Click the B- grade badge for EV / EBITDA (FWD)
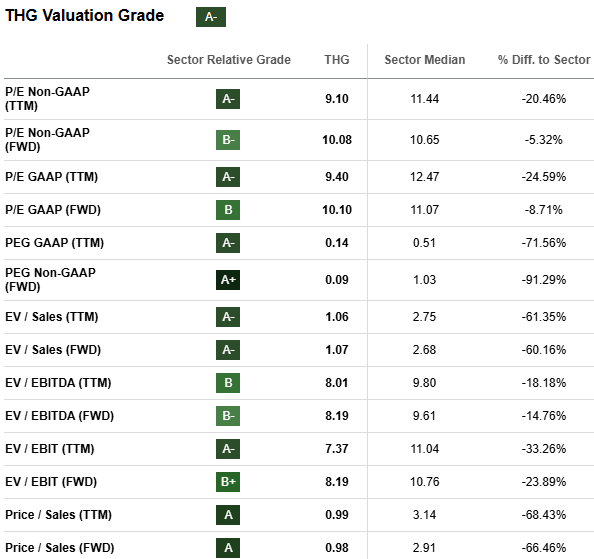The height and width of the screenshot is (559, 594). point(228,416)
